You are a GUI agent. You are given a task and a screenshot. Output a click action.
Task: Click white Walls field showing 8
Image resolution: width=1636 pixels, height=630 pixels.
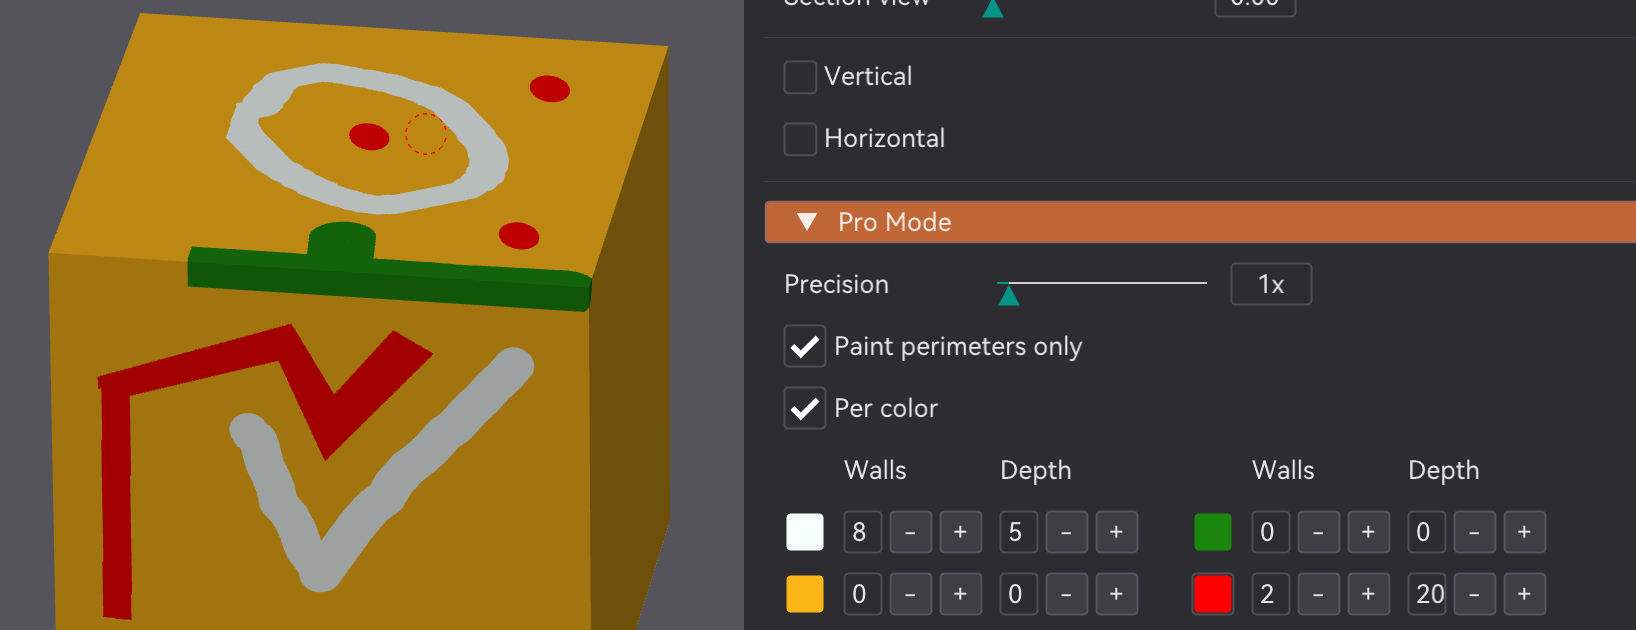862,532
